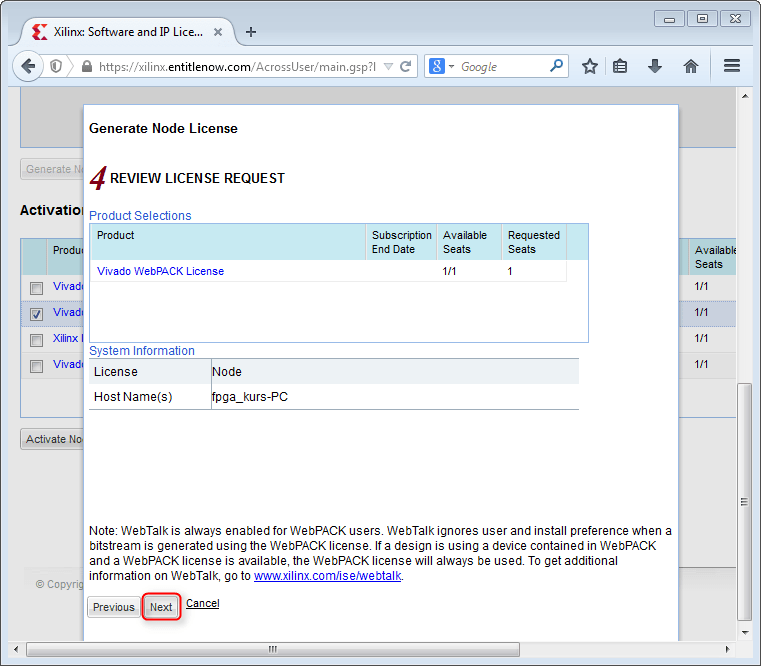The height and width of the screenshot is (666, 761).
Task: Bookmark this page with the star icon
Action: pyautogui.click(x=590, y=66)
